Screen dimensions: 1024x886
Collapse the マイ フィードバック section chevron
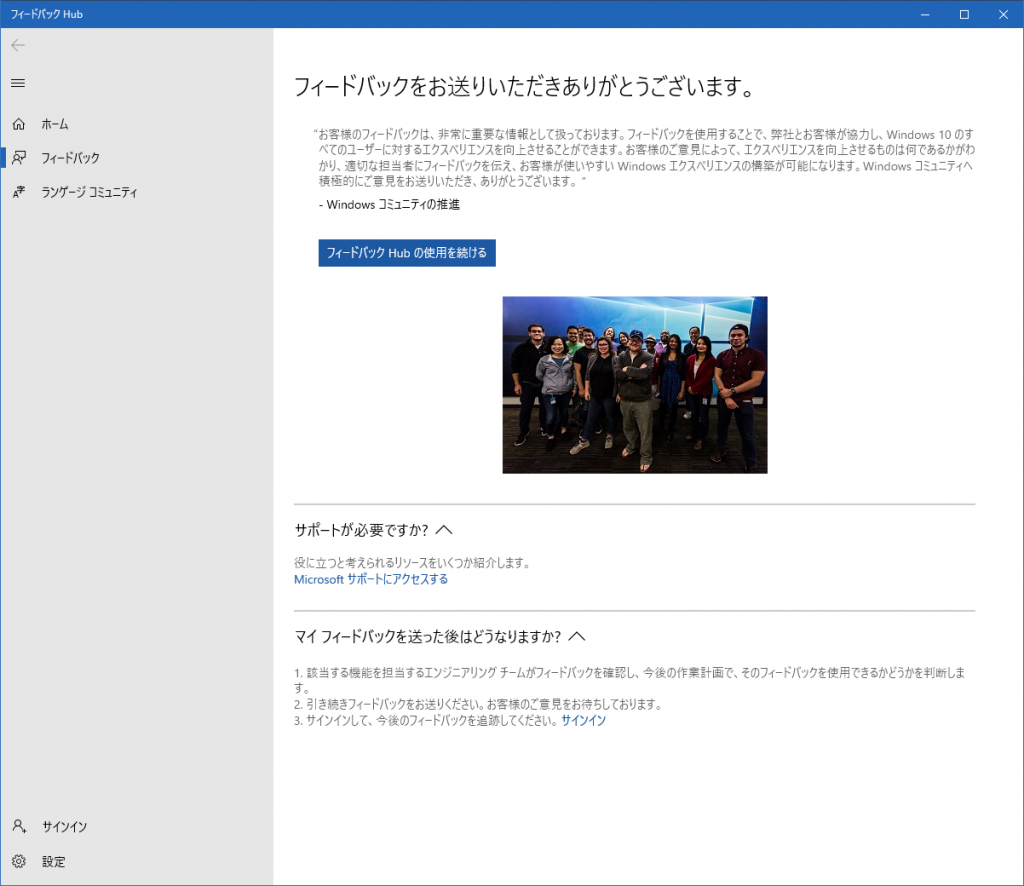click(x=575, y=636)
